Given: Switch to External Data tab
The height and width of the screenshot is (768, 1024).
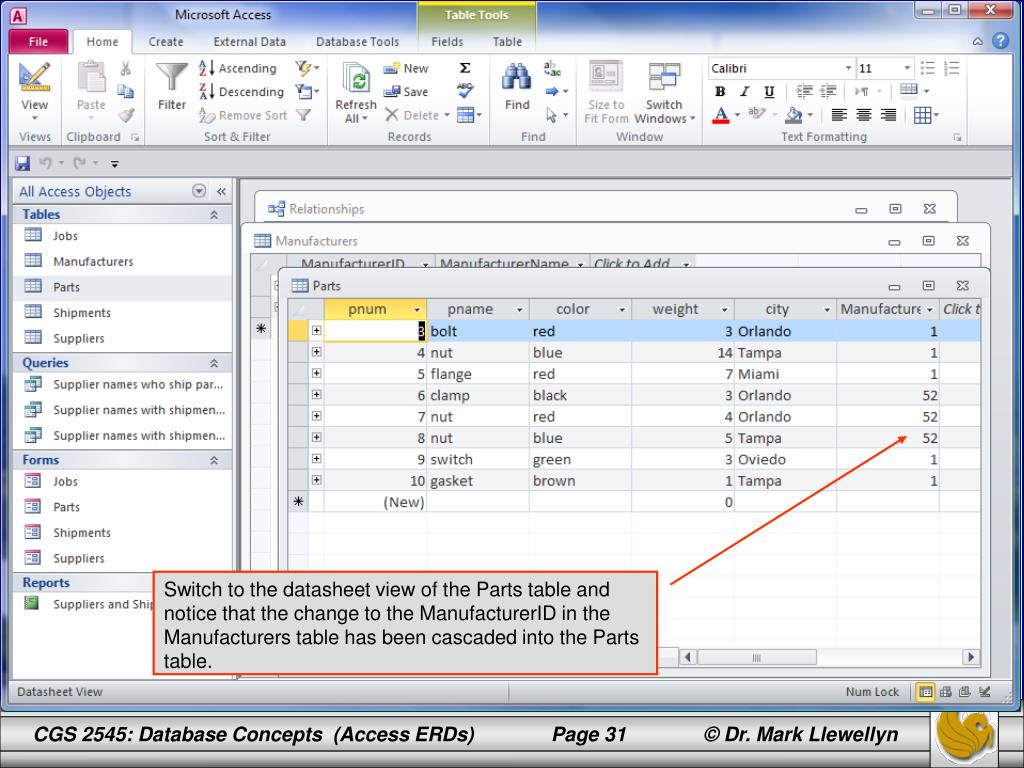Looking at the screenshot, I should point(249,41).
